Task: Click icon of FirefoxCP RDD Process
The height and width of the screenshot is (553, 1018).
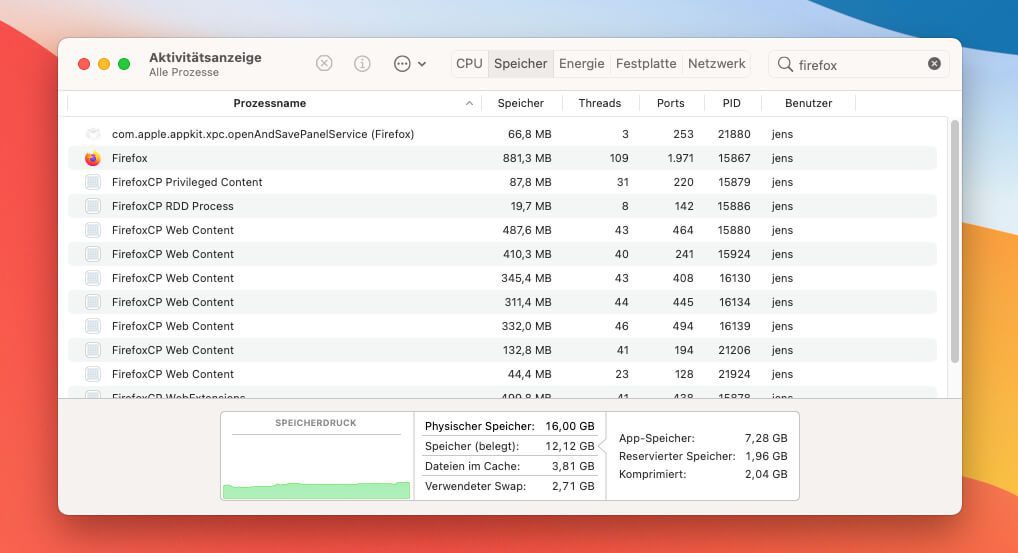Action: 93,206
